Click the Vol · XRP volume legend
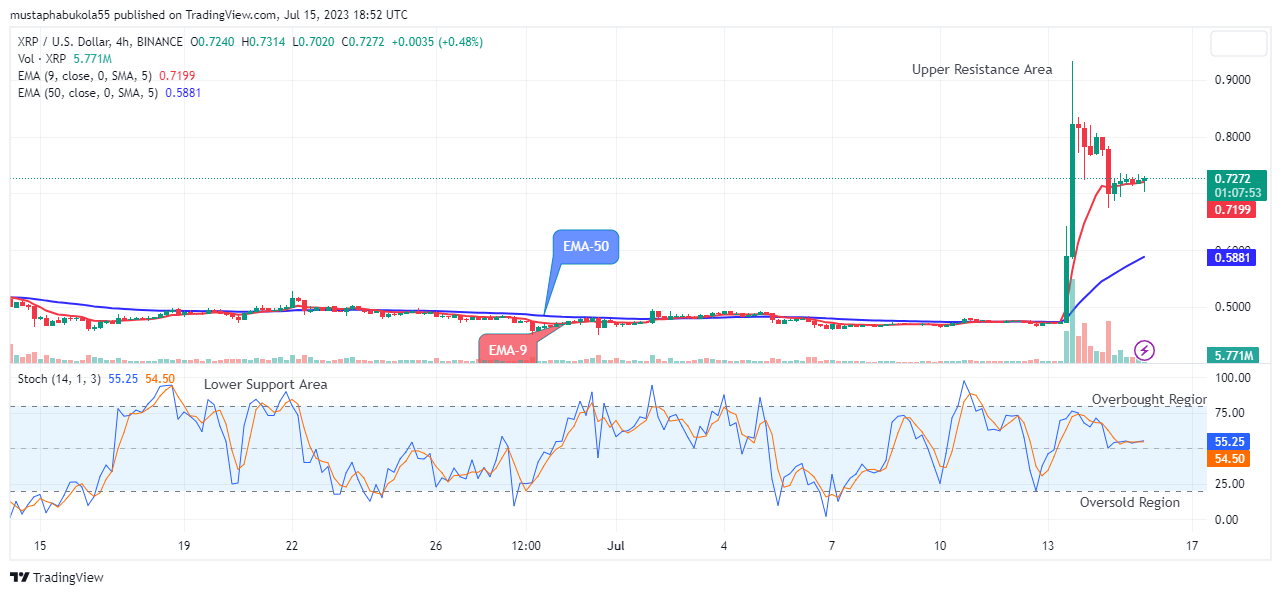This screenshot has width=1281, height=595. click(40, 59)
